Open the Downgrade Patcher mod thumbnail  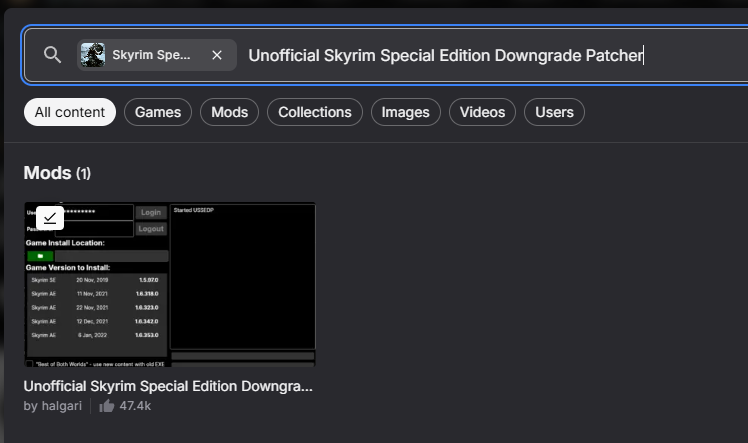[170, 285]
